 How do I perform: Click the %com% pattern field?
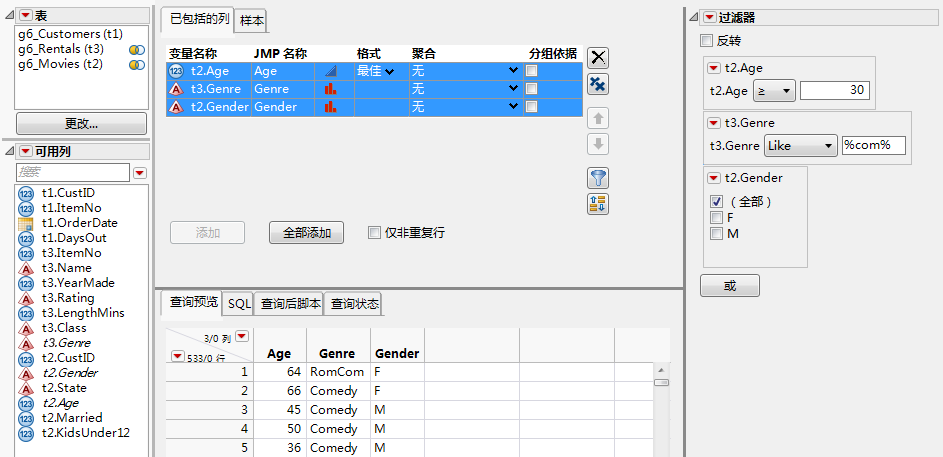pos(873,146)
